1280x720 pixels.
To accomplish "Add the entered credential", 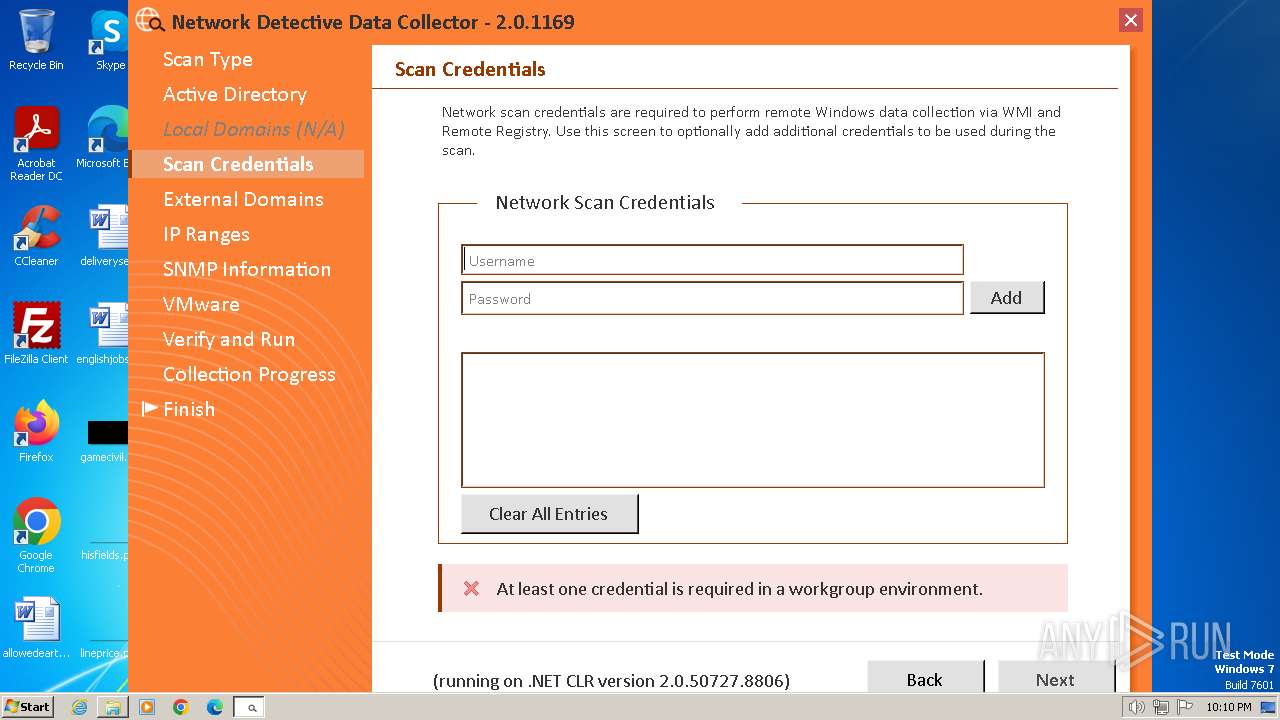I will (x=1007, y=297).
